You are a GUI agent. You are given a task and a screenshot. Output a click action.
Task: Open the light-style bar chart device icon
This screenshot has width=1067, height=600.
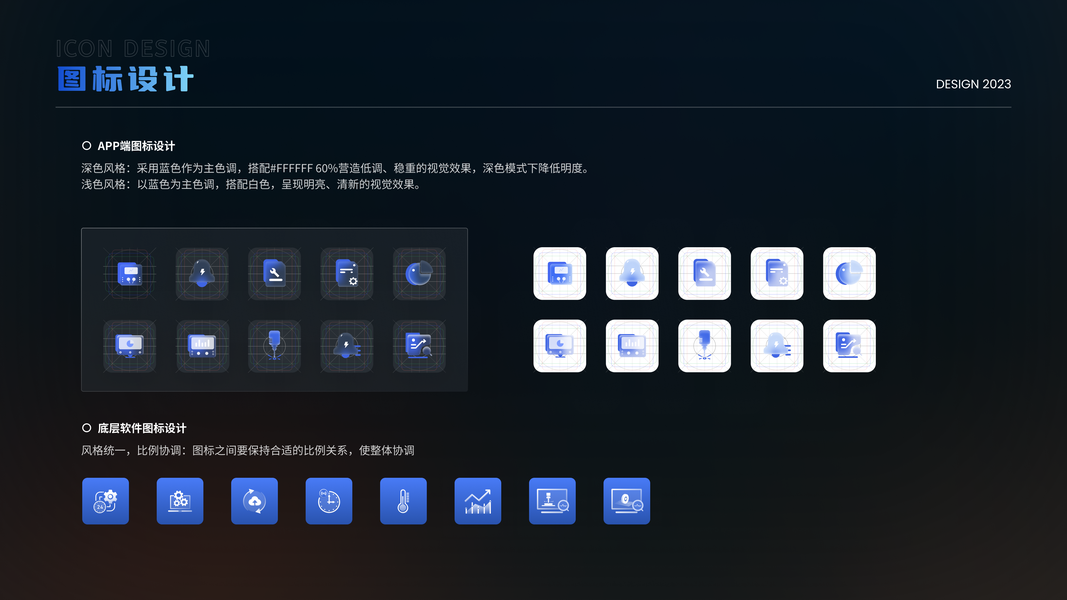click(x=632, y=346)
